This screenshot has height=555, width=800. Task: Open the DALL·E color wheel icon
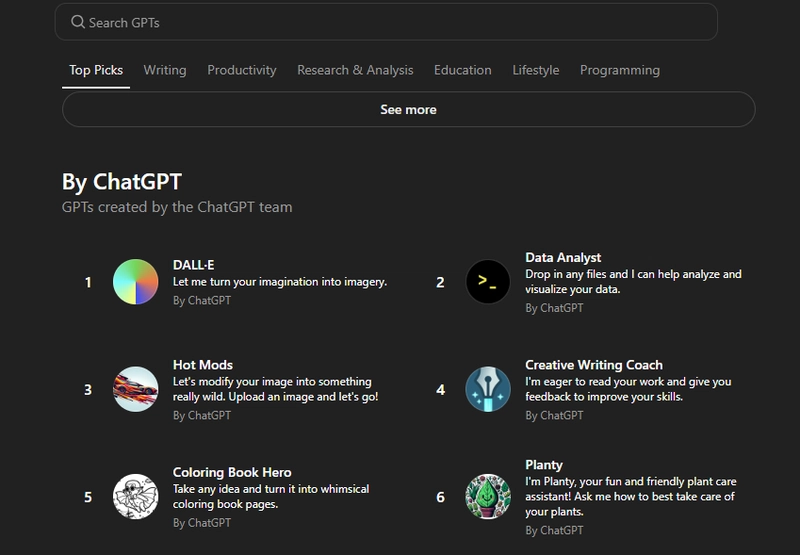(135, 282)
